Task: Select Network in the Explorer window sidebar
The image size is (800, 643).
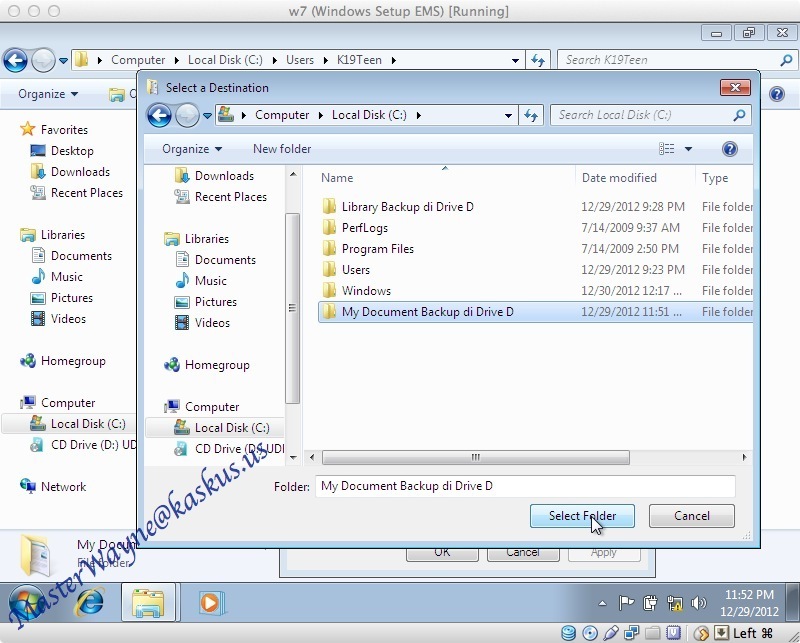Action: click(53, 487)
